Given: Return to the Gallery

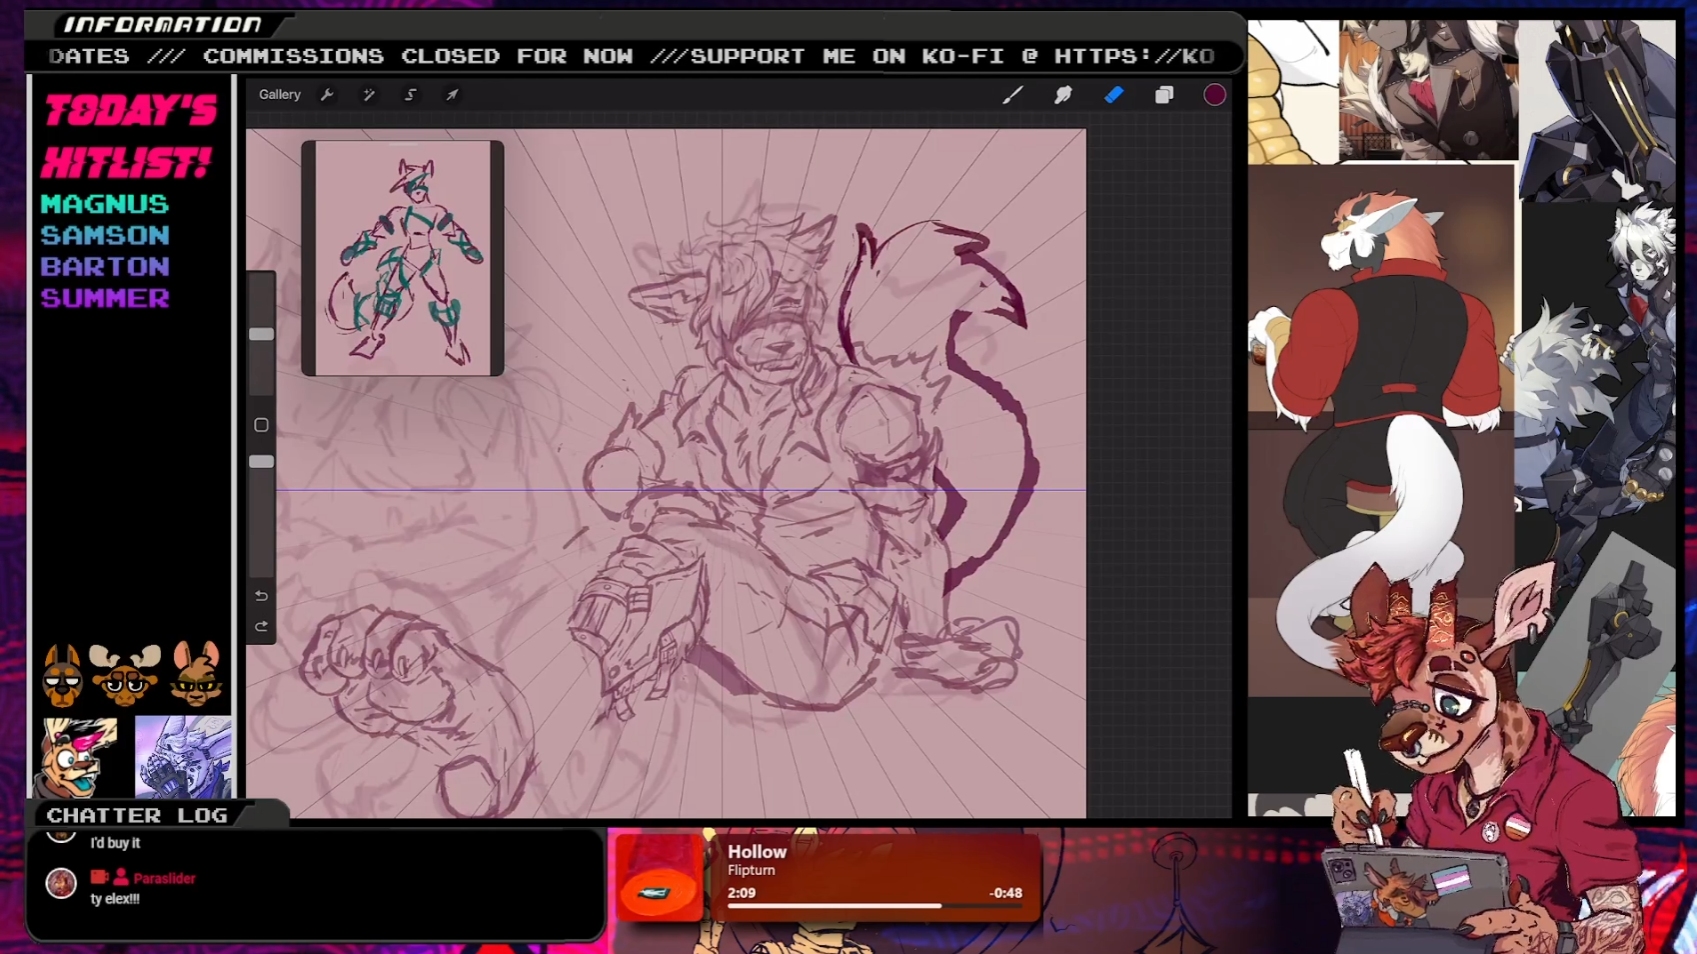Looking at the screenshot, I should 279,95.
